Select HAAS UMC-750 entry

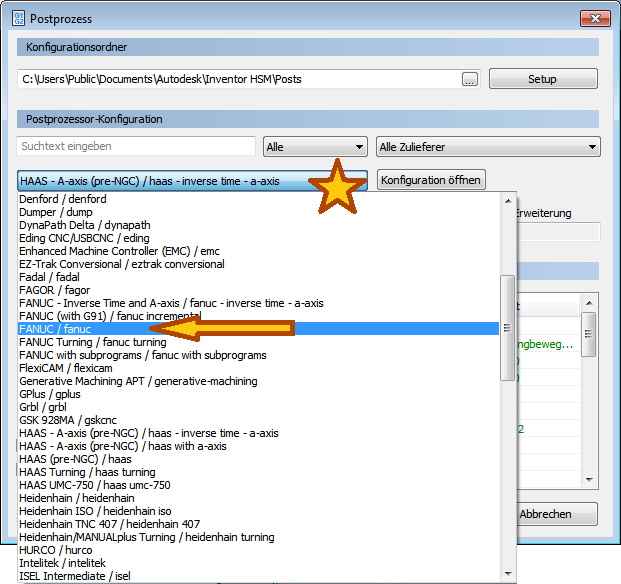pos(258,485)
